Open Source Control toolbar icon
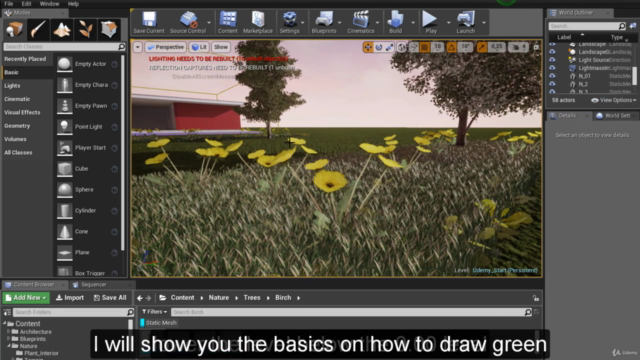Viewport: 640px width, 360px height. [x=188, y=22]
